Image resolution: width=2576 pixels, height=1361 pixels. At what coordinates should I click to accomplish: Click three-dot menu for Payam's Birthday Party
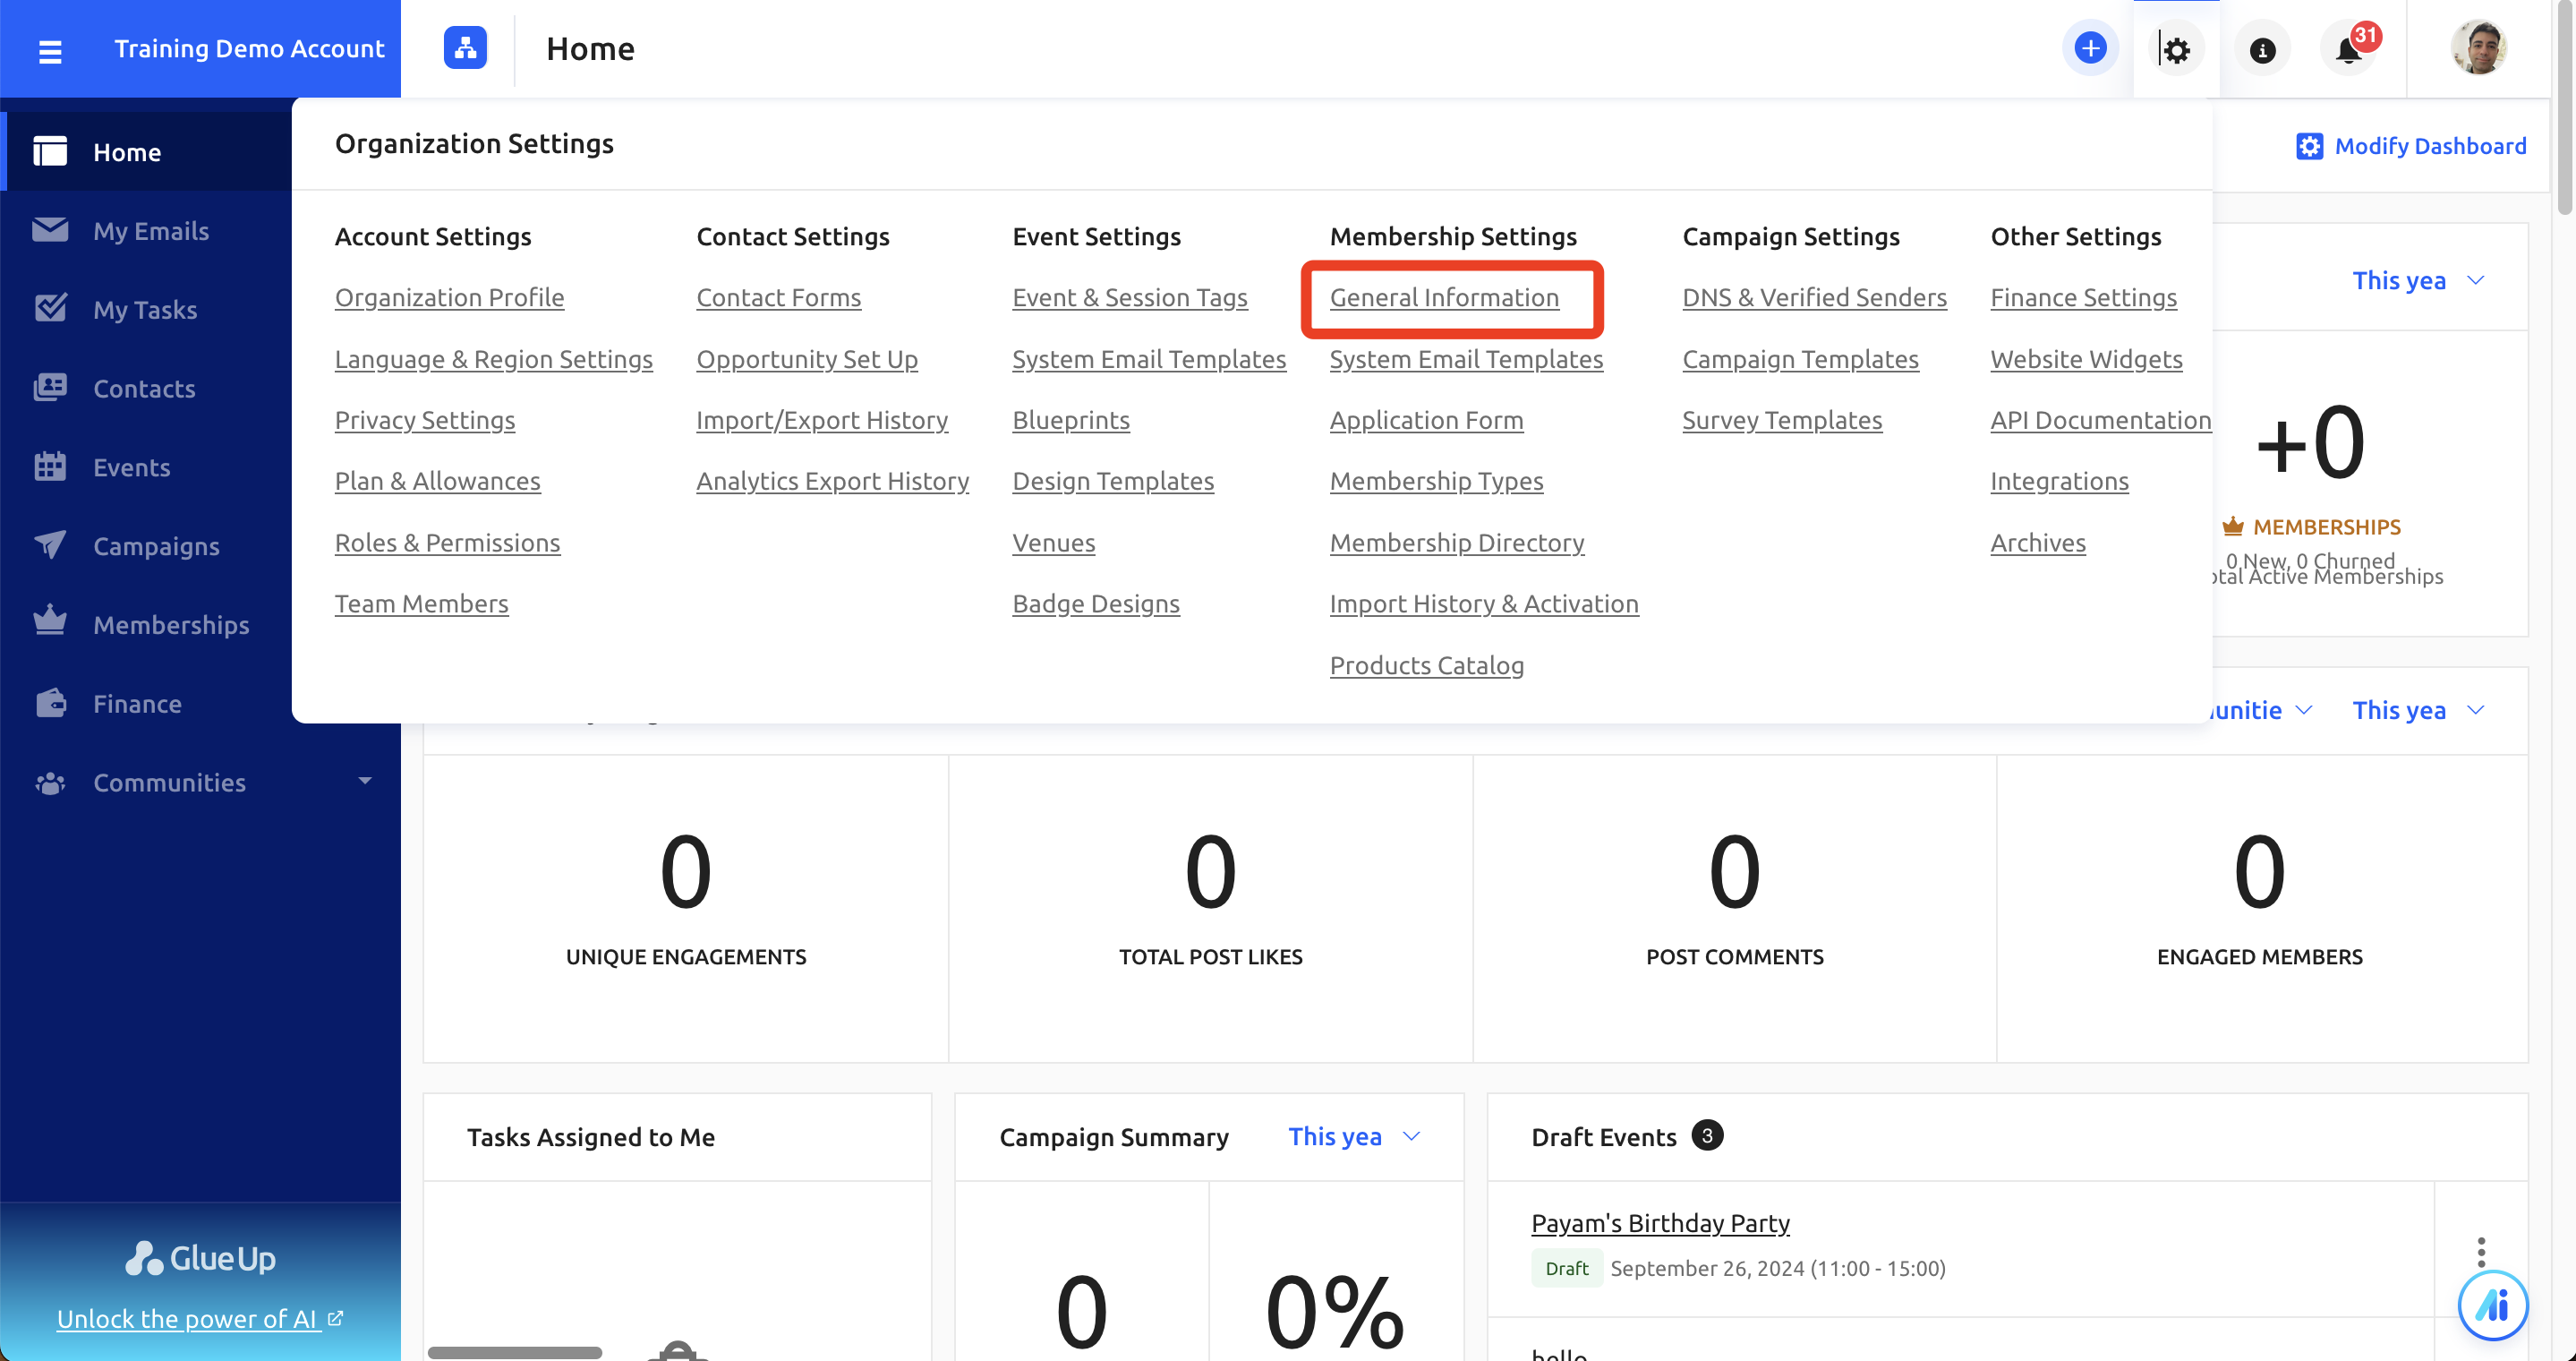(x=2481, y=1252)
